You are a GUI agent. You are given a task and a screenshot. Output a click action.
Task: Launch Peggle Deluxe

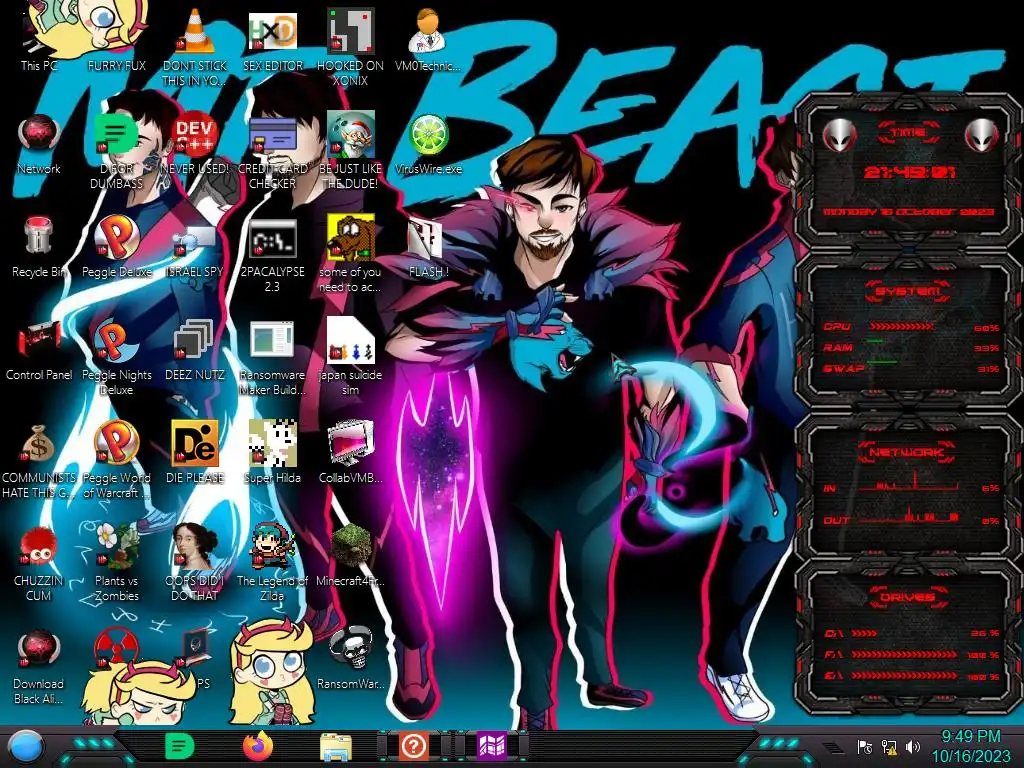pos(116,247)
